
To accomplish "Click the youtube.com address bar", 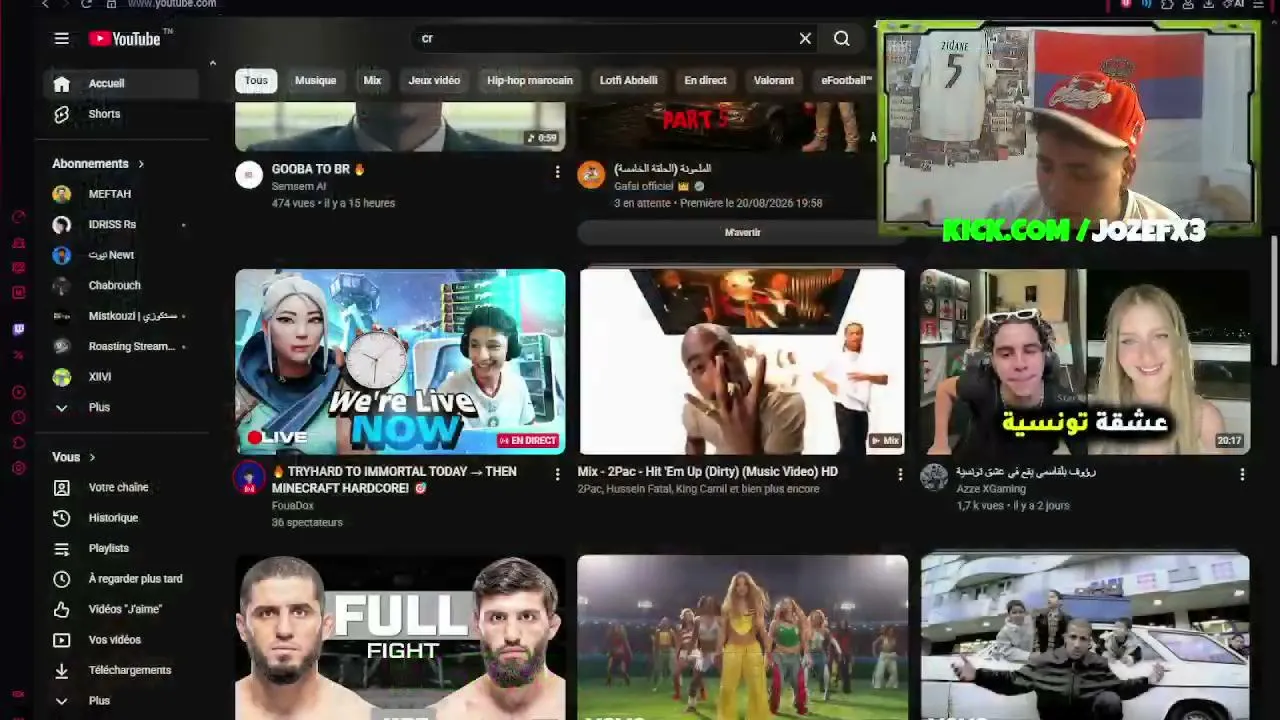I will pyautogui.click(x=172, y=4).
